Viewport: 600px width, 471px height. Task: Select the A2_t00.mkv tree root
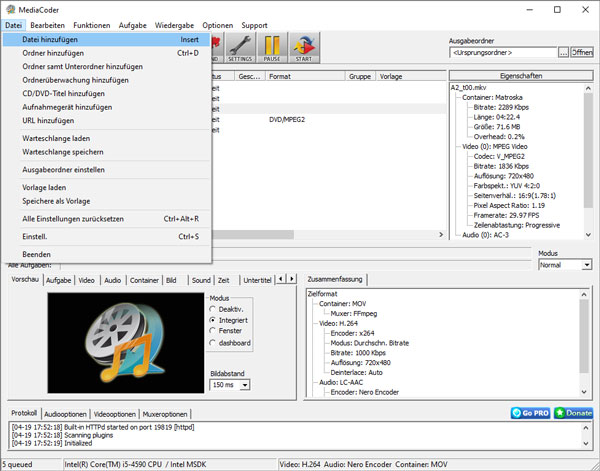[x=468, y=88]
